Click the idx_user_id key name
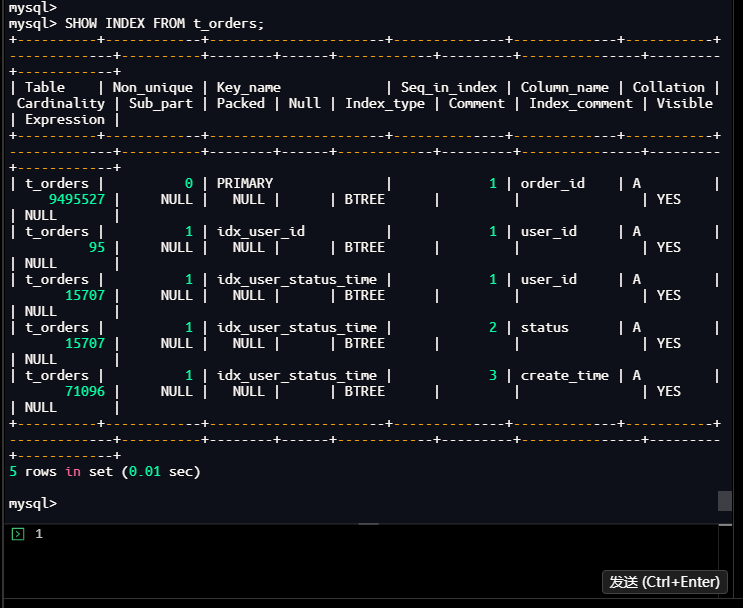This screenshot has height=608, width=743. coord(261,231)
